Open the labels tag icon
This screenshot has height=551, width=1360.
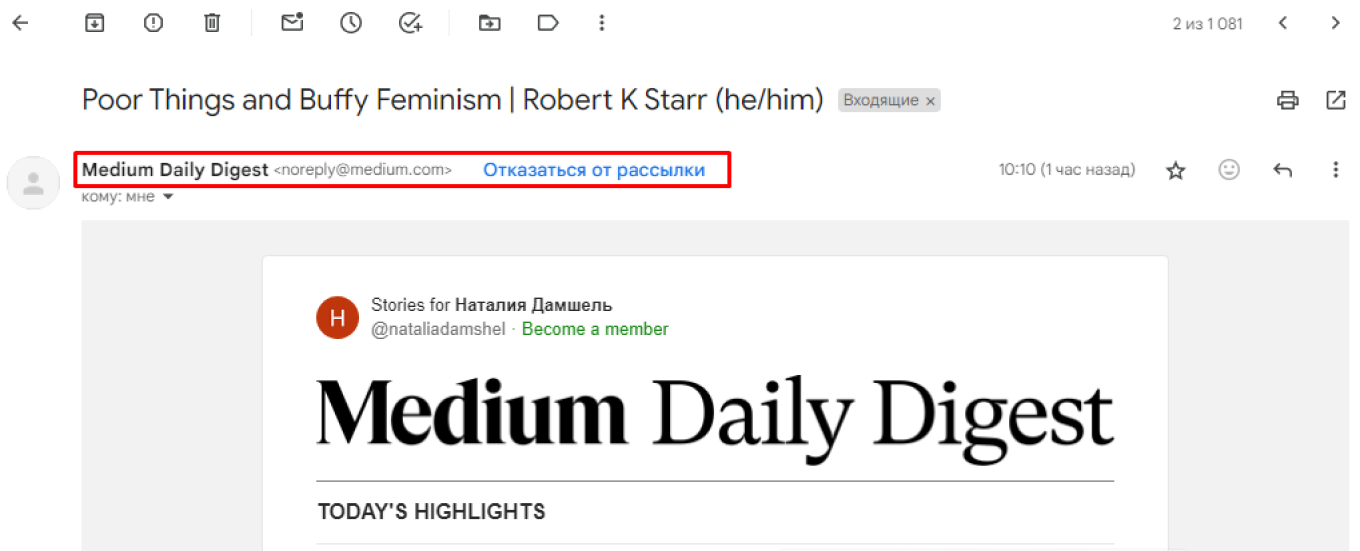point(548,22)
